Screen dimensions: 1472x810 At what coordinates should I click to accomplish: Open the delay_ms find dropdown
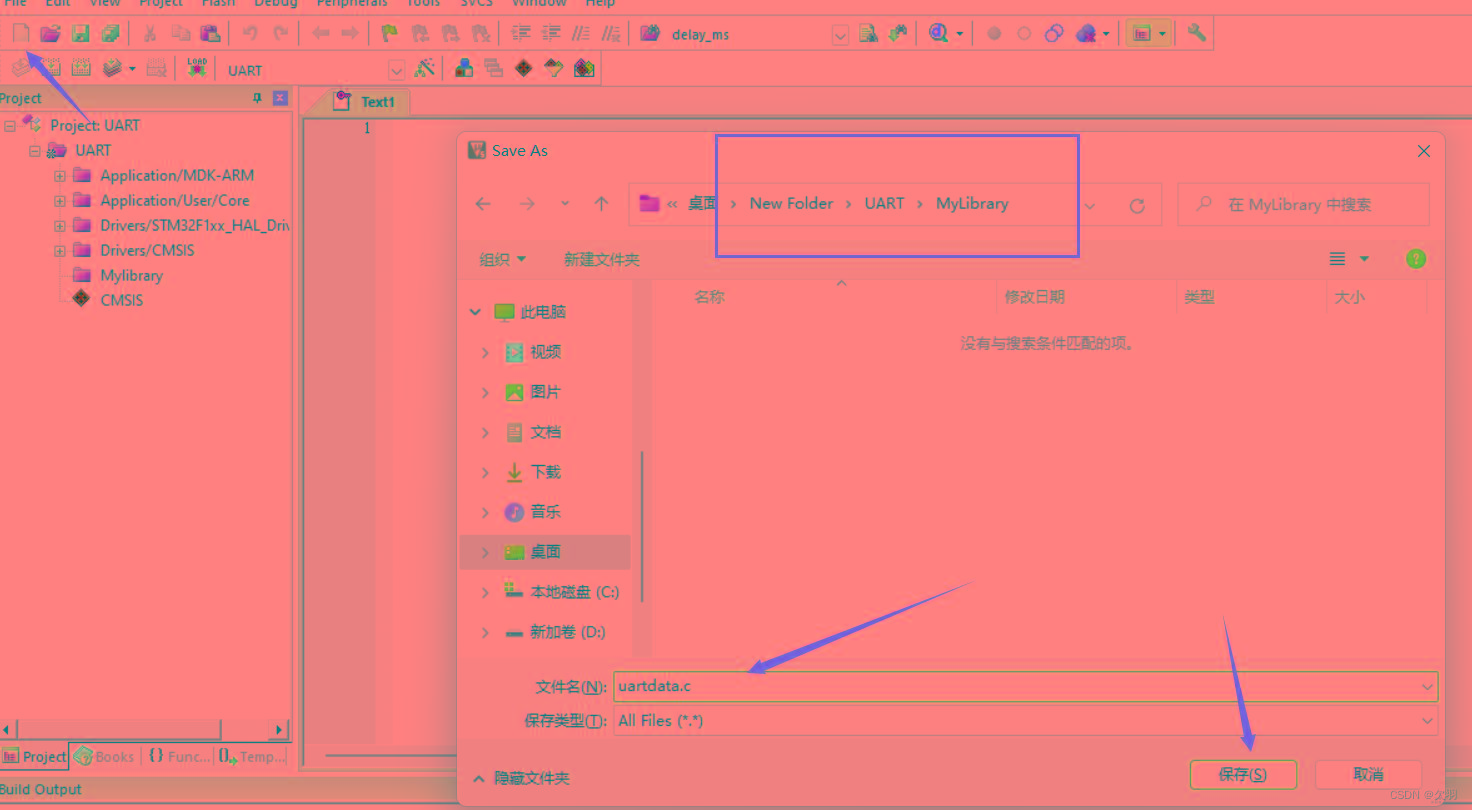click(x=840, y=36)
